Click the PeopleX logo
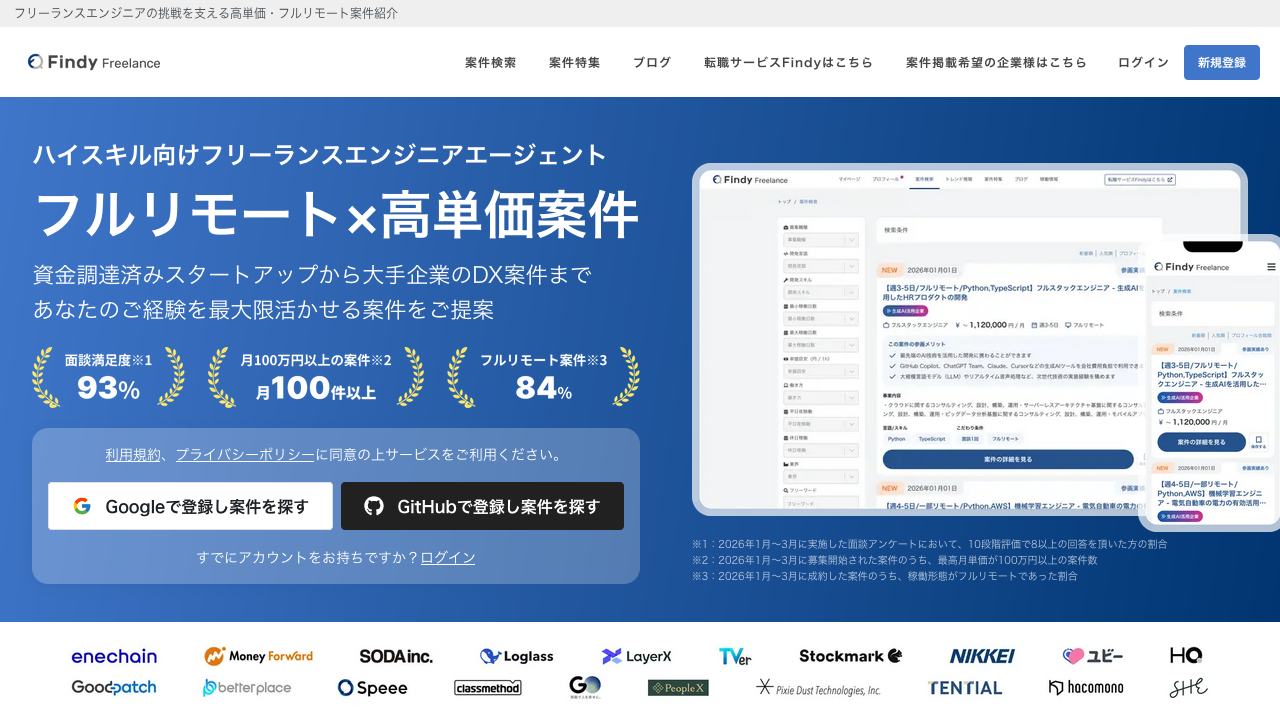 tap(678, 687)
